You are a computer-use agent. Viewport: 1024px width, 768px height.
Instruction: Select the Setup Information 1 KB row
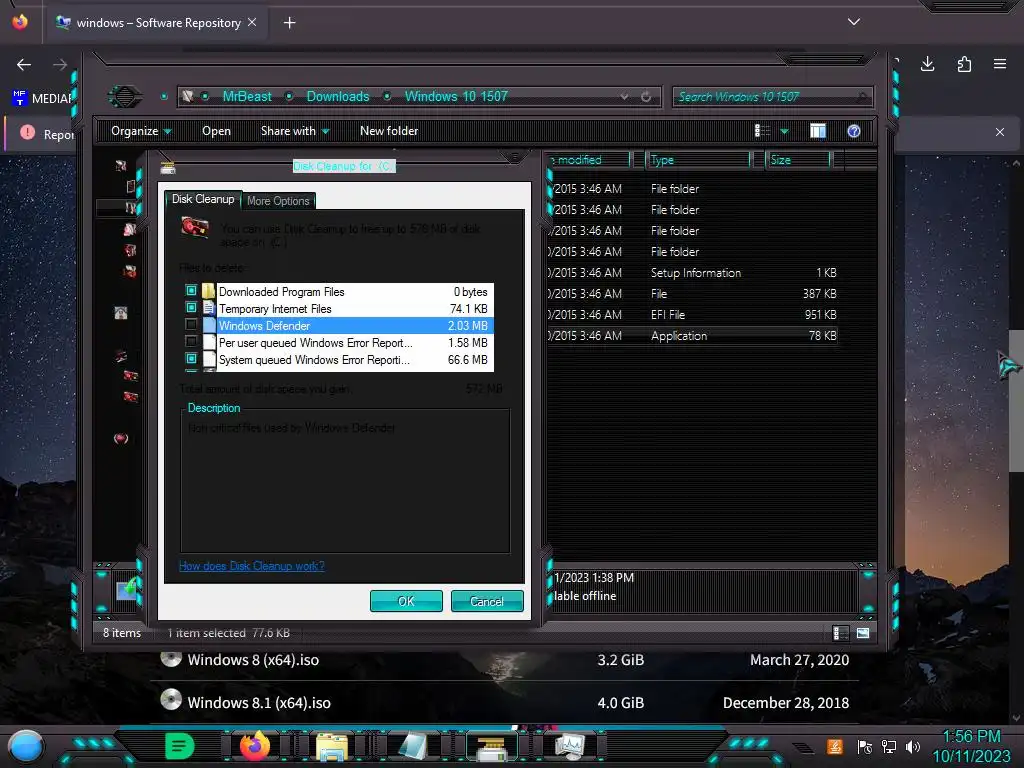693,273
